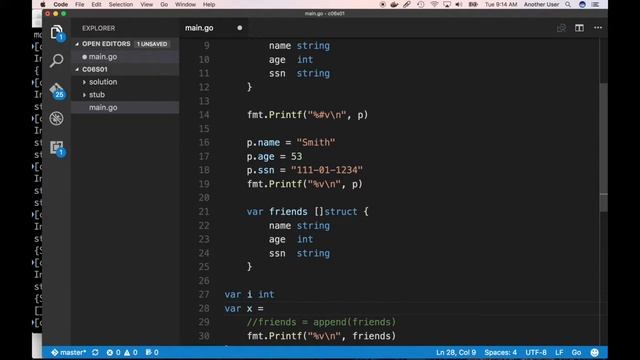The image size is (640, 360).
Task: Open the Apple menu
Action: point(43,4)
